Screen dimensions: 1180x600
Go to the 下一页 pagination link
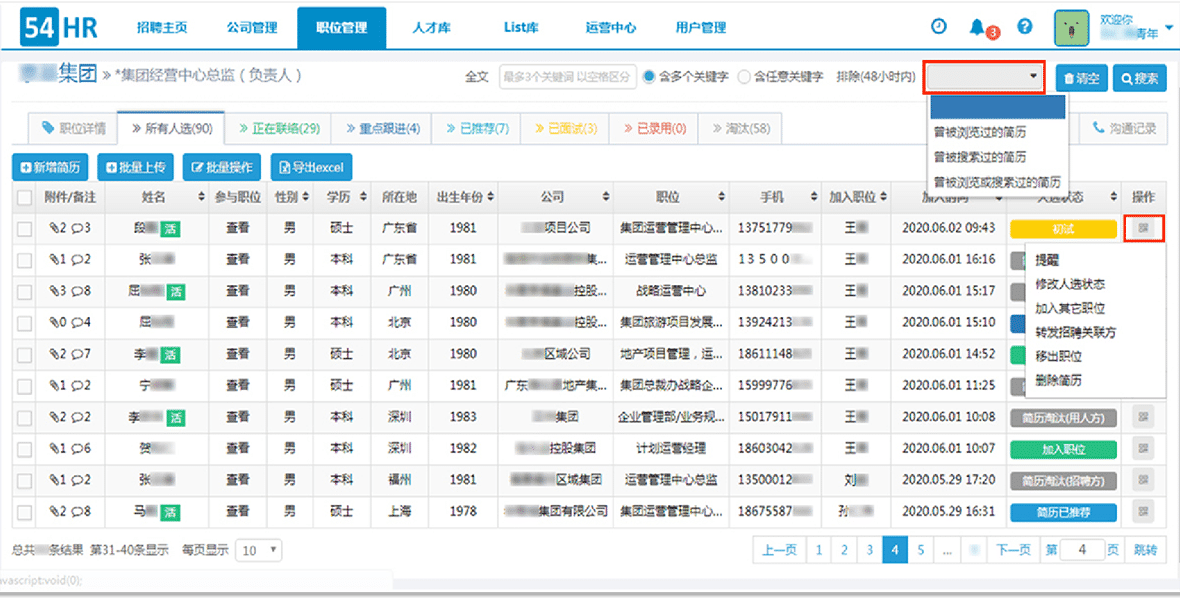(x=1013, y=550)
